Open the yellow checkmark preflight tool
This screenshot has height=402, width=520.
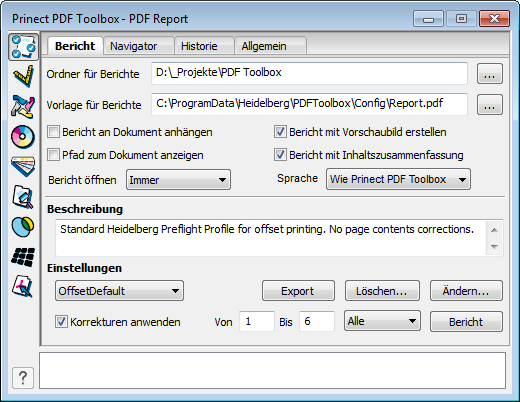tap(23, 76)
